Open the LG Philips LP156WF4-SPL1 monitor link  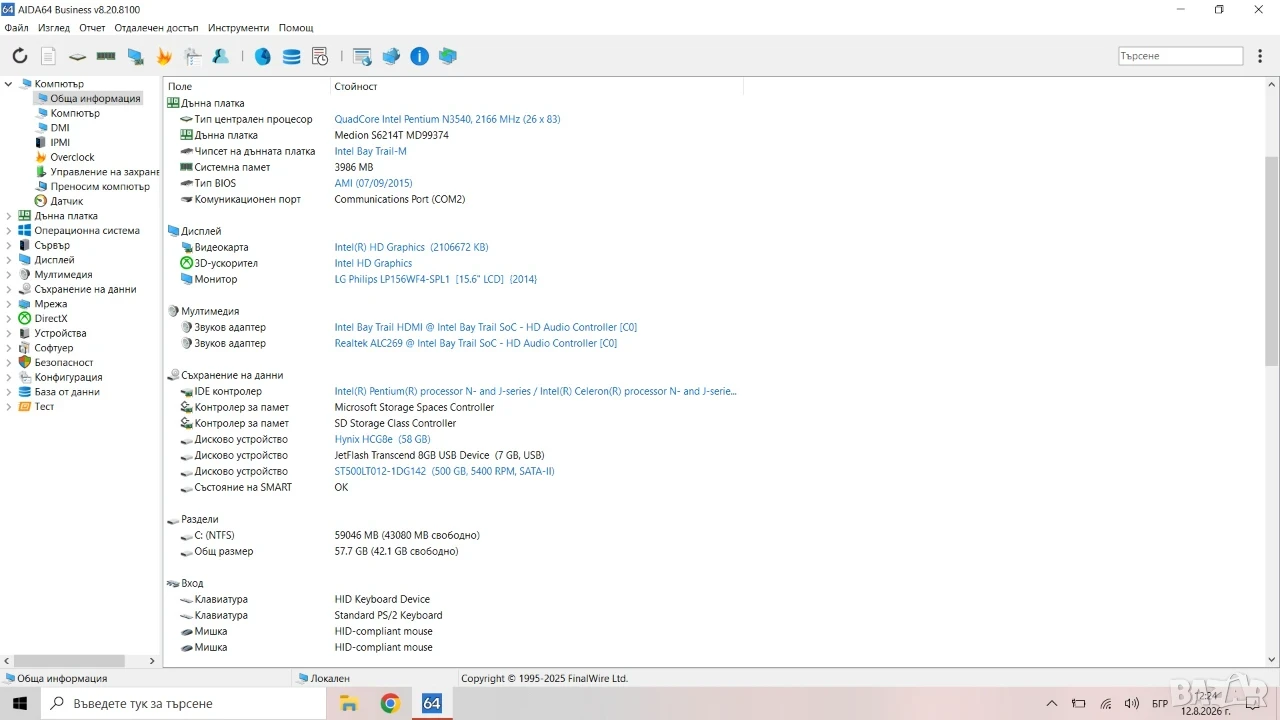(435, 279)
